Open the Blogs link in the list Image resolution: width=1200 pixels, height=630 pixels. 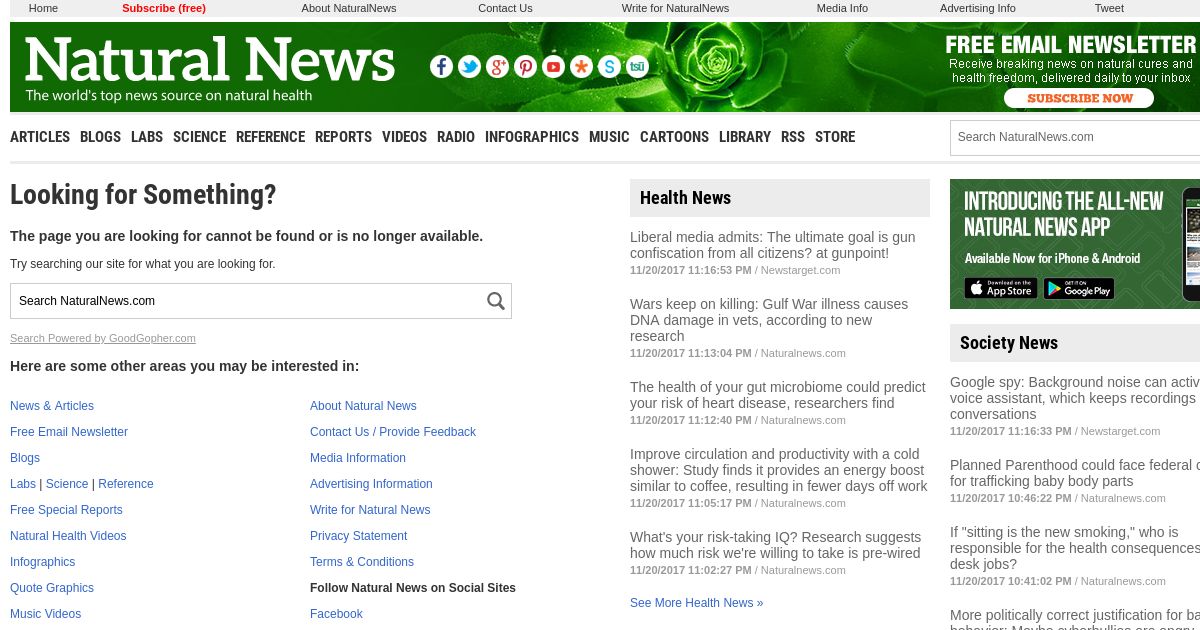tap(25, 458)
